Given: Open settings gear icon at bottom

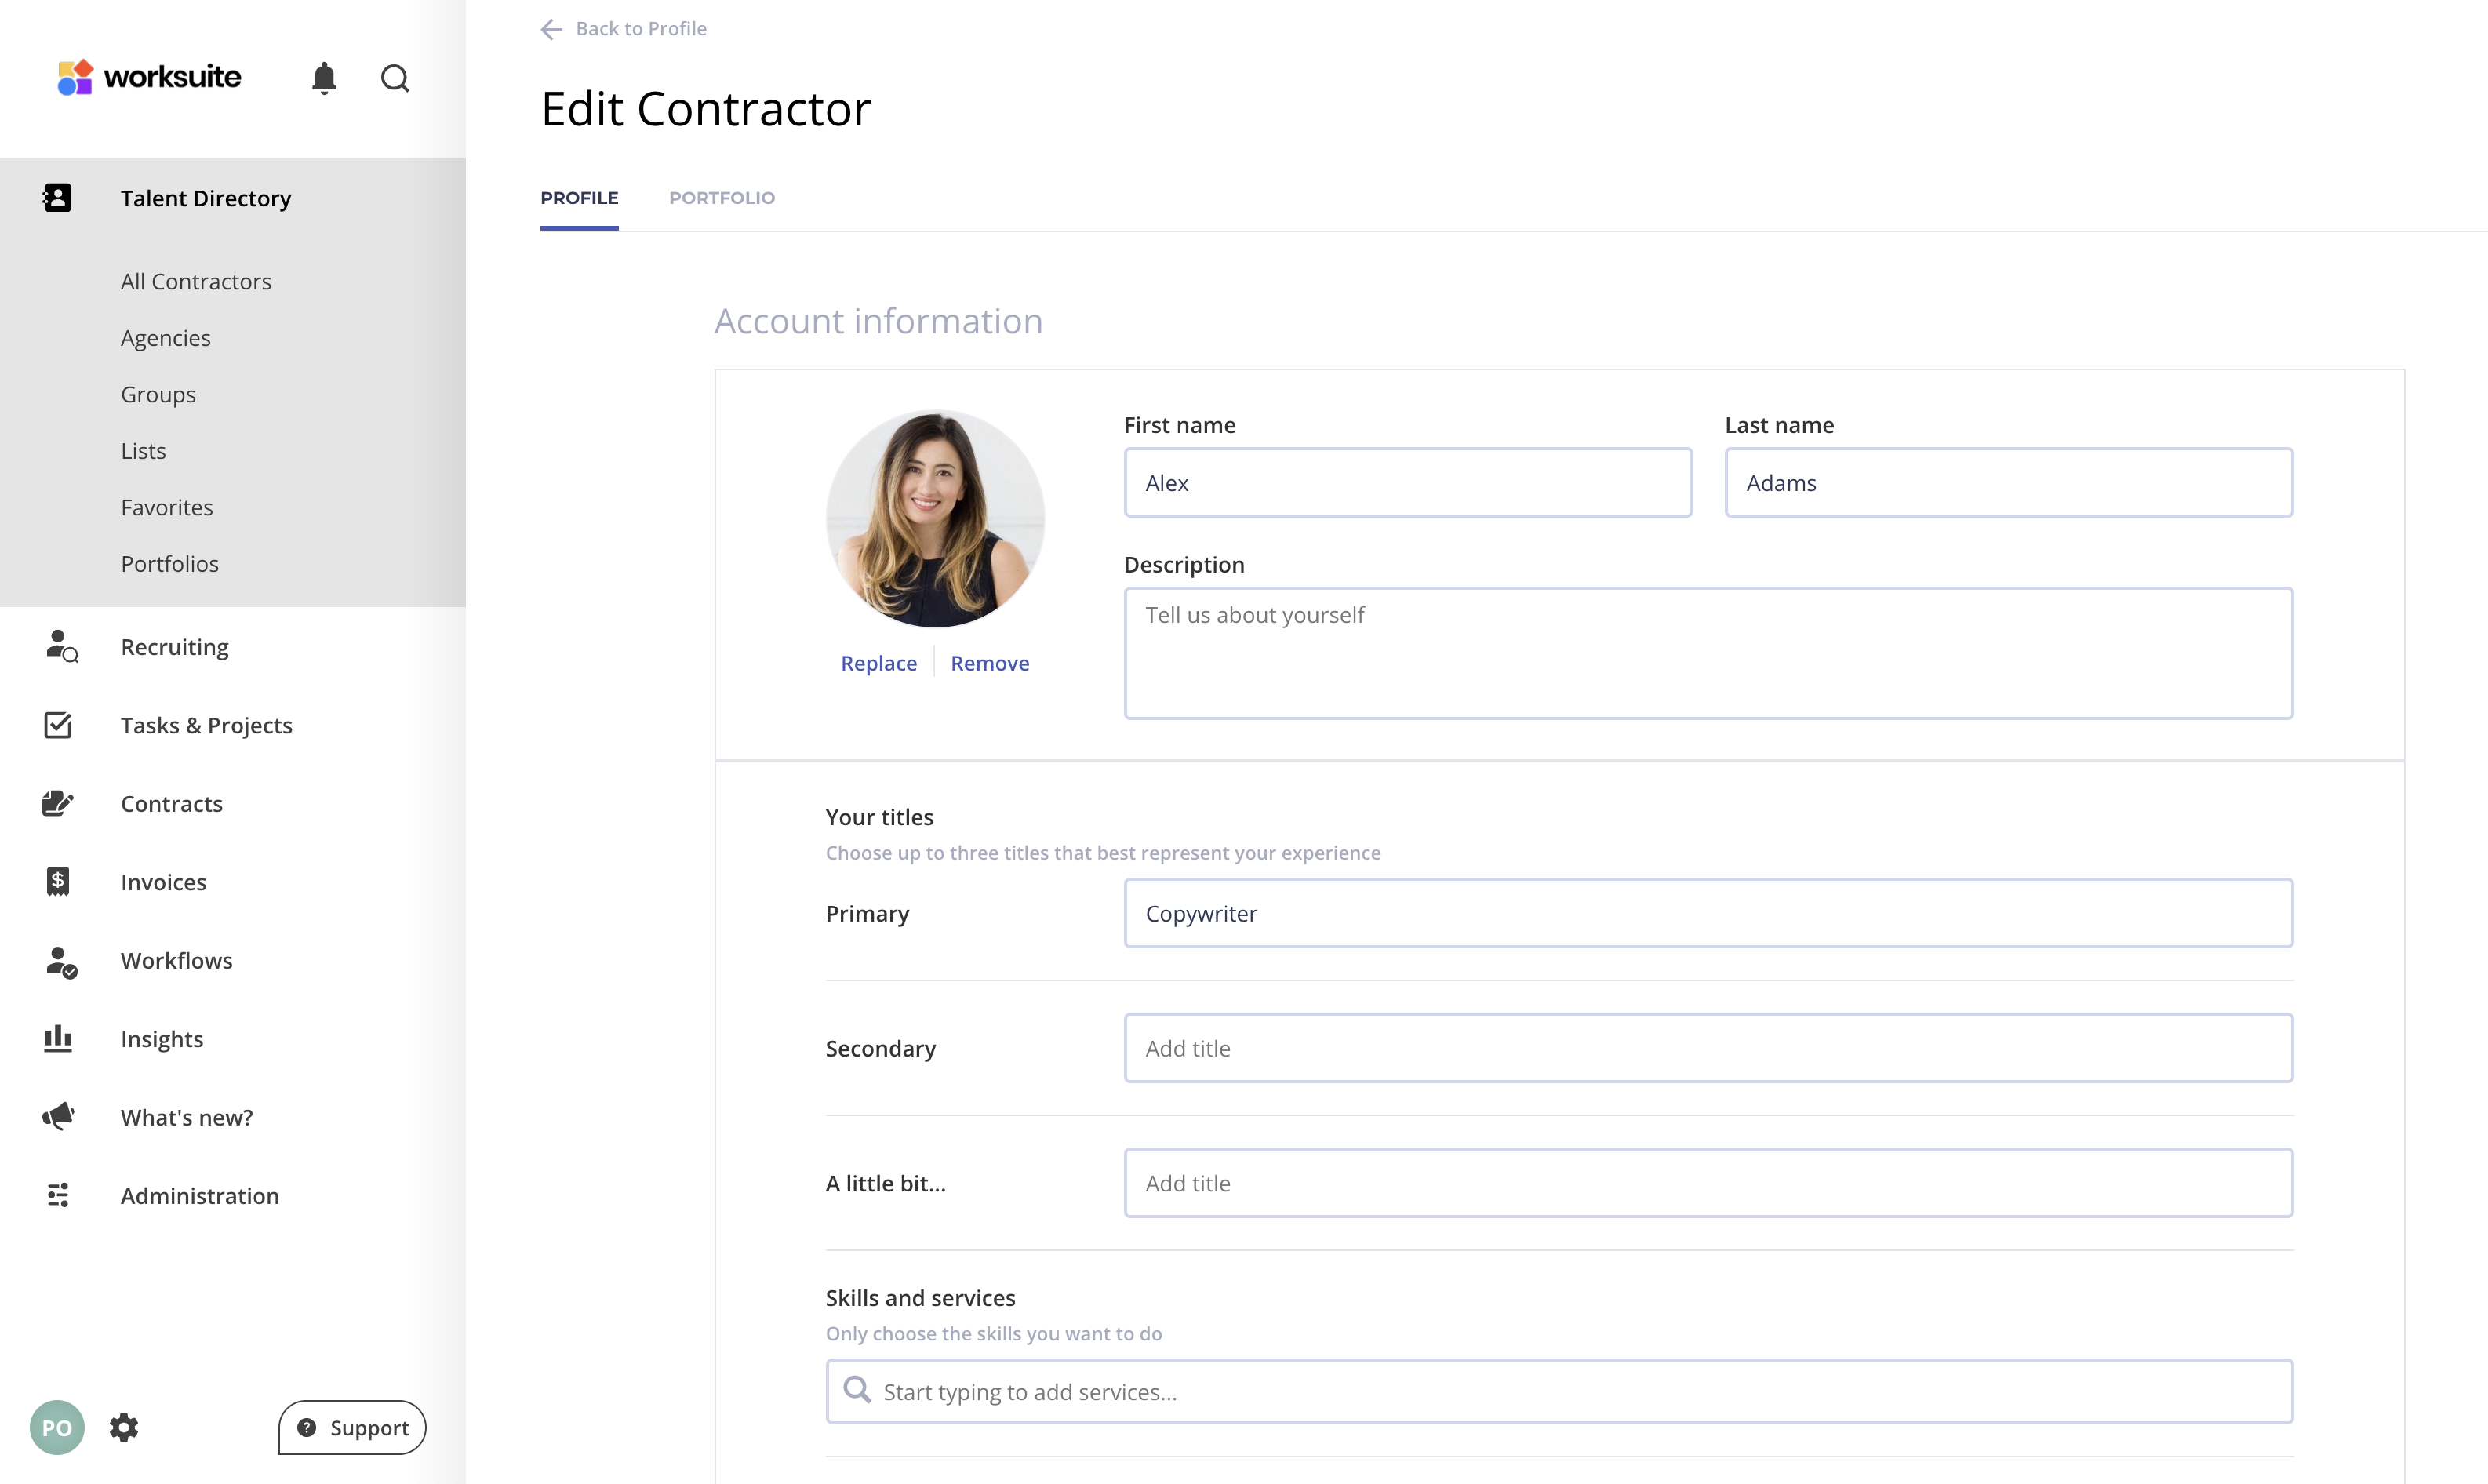Looking at the screenshot, I should click(x=124, y=1427).
